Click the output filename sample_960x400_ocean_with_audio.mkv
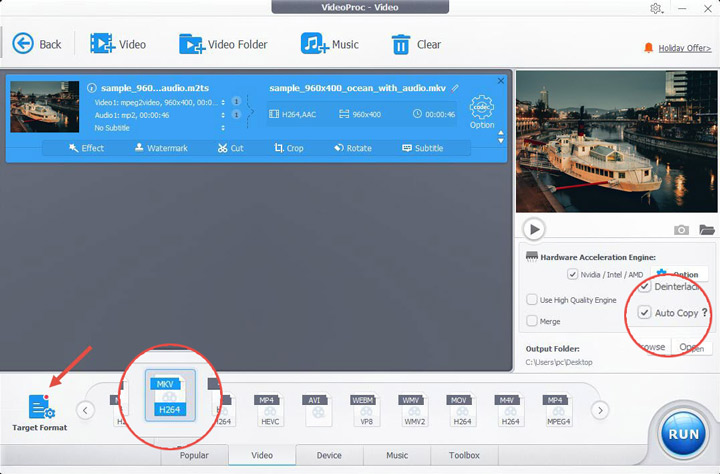The width and height of the screenshot is (720, 474). tap(357, 88)
